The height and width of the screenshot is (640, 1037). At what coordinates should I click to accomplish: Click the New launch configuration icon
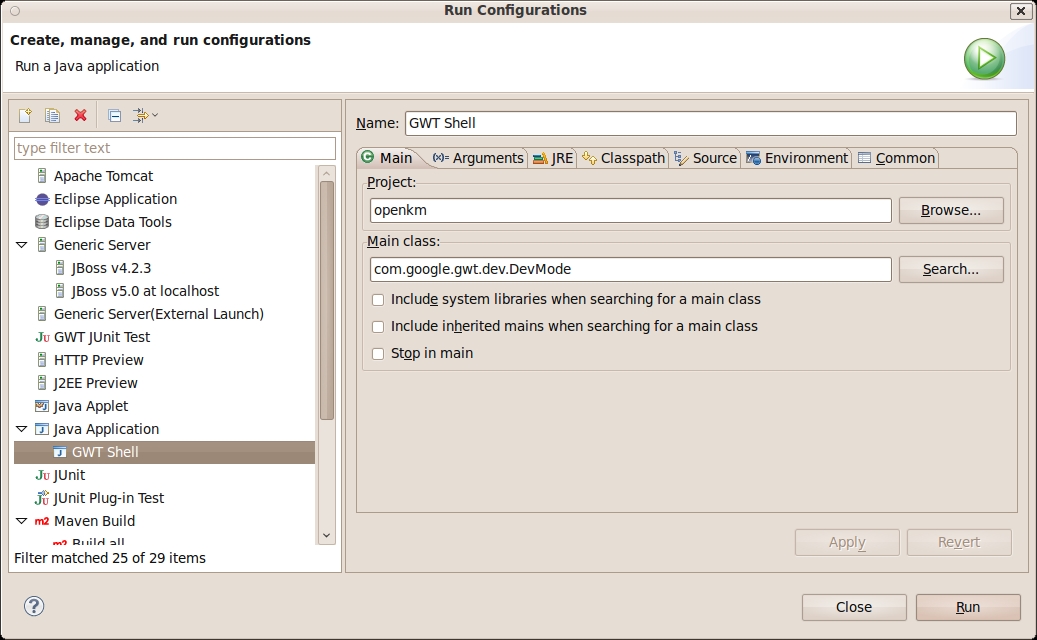(x=25, y=116)
